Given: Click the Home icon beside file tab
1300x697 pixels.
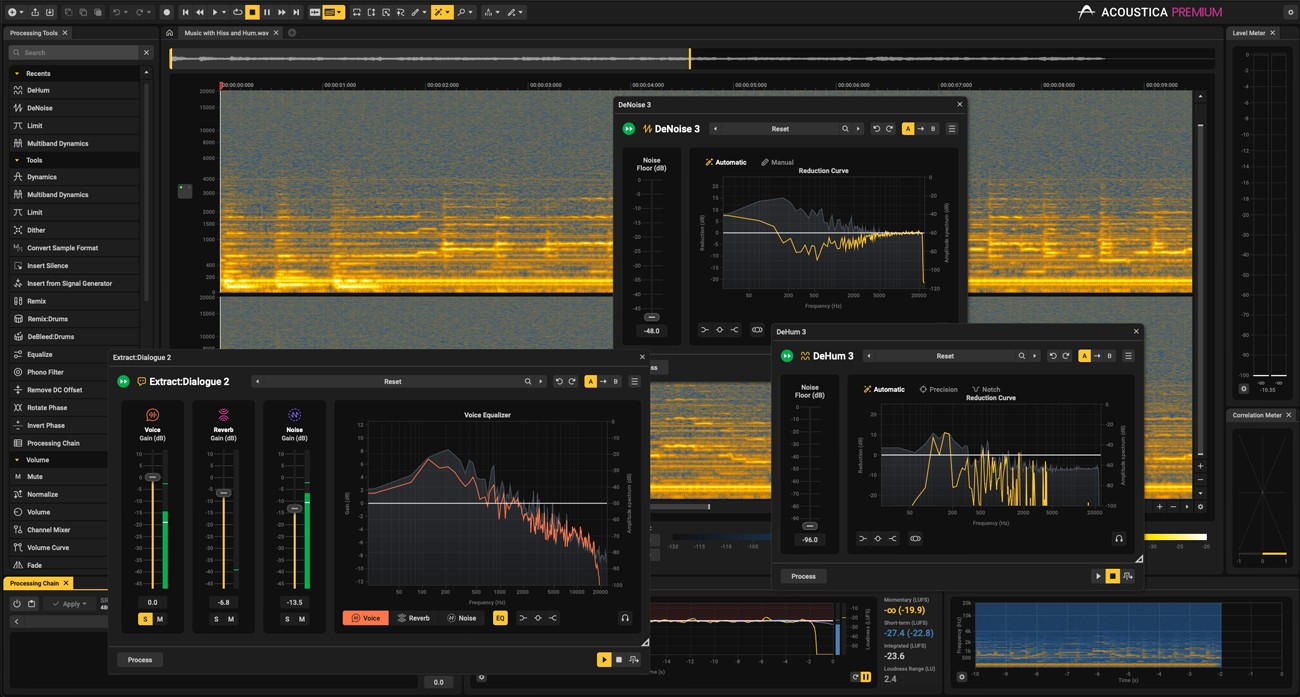Looking at the screenshot, I should click(x=170, y=33).
